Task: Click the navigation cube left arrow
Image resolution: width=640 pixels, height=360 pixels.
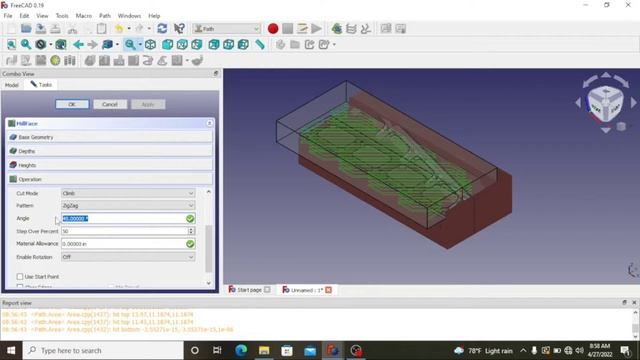Action: click(578, 102)
